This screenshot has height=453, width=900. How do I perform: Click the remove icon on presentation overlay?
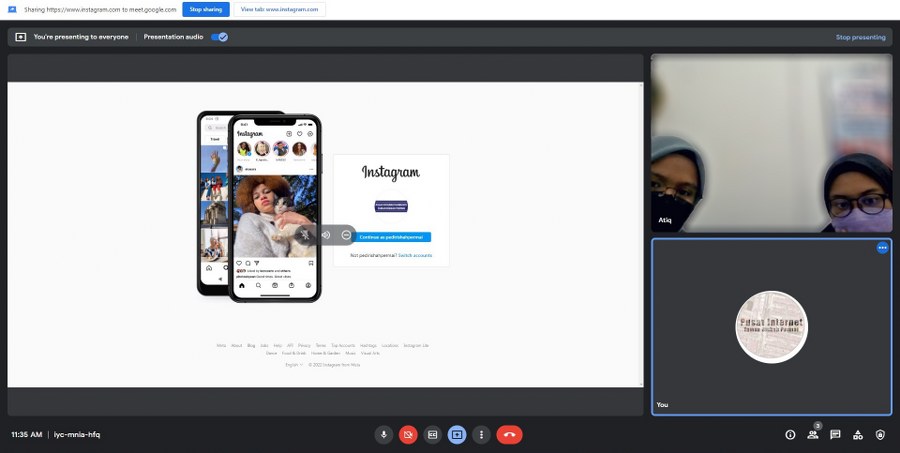(346, 235)
